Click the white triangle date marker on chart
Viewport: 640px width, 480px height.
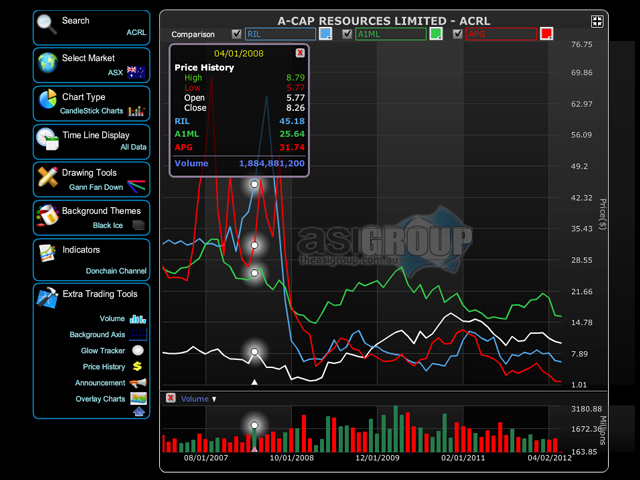tap(254, 382)
